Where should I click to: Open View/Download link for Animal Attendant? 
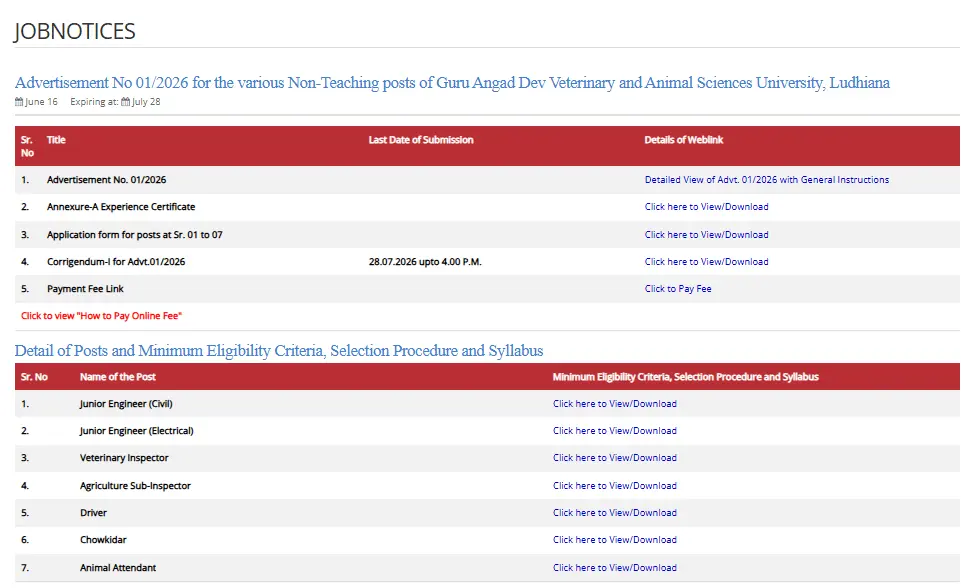click(x=615, y=568)
